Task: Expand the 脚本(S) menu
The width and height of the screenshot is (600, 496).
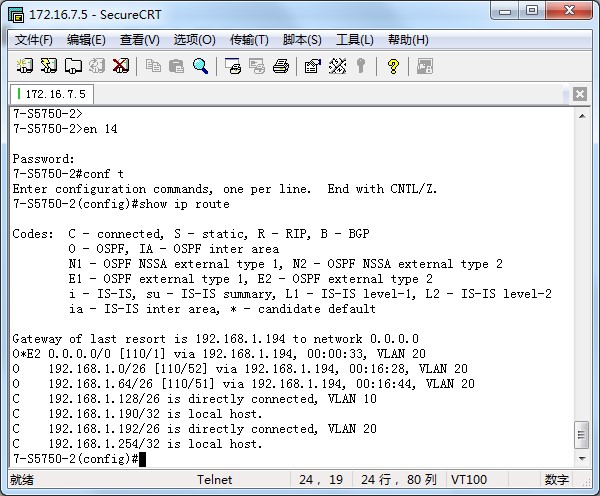Action: [302, 40]
